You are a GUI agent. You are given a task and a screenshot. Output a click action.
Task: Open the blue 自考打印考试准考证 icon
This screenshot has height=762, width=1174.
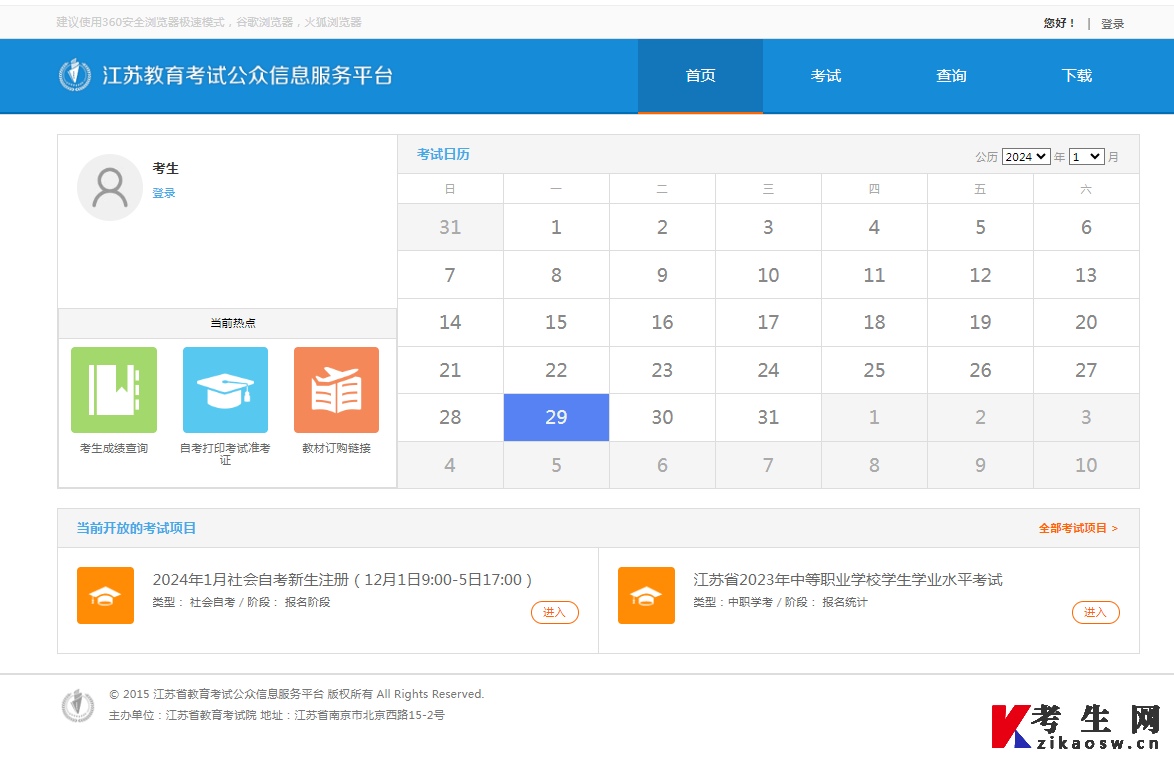coord(225,390)
